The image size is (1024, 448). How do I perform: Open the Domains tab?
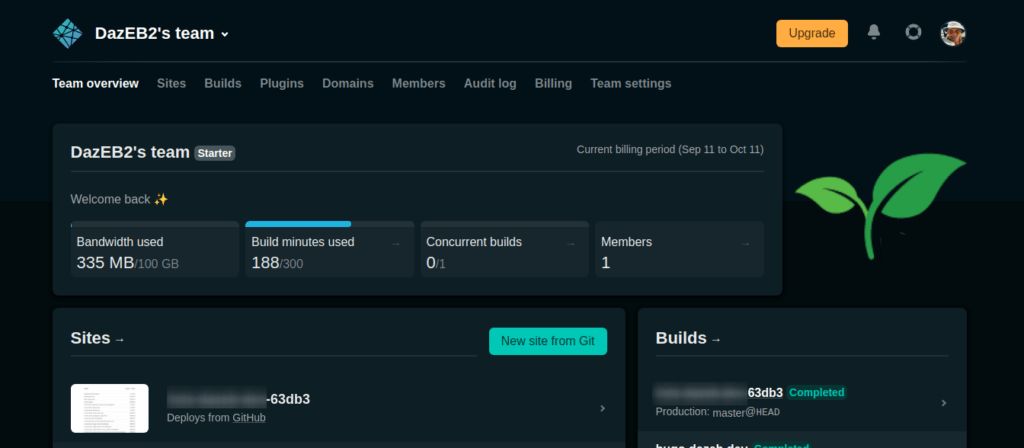[x=347, y=84]
